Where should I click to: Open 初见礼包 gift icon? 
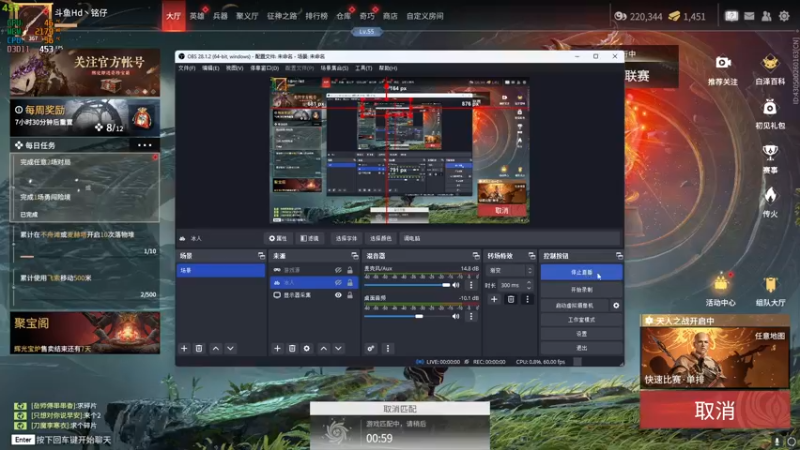click(770, 108)
